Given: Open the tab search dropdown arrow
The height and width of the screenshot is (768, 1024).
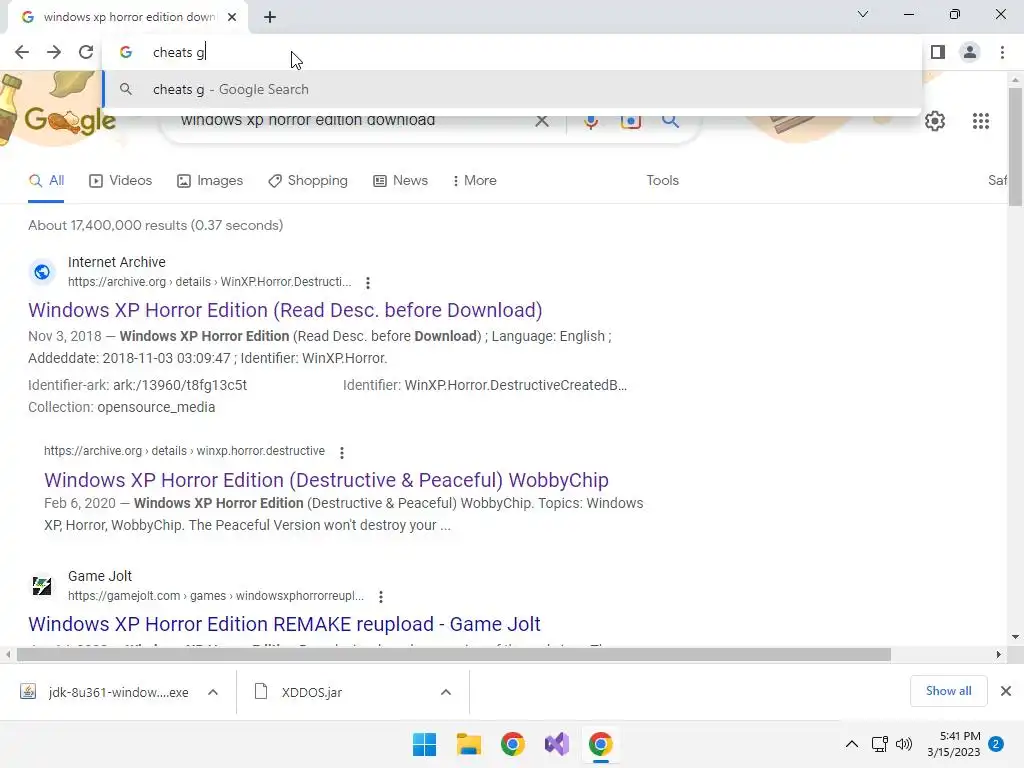Looking at the screenshot, I should click(863, 14).
